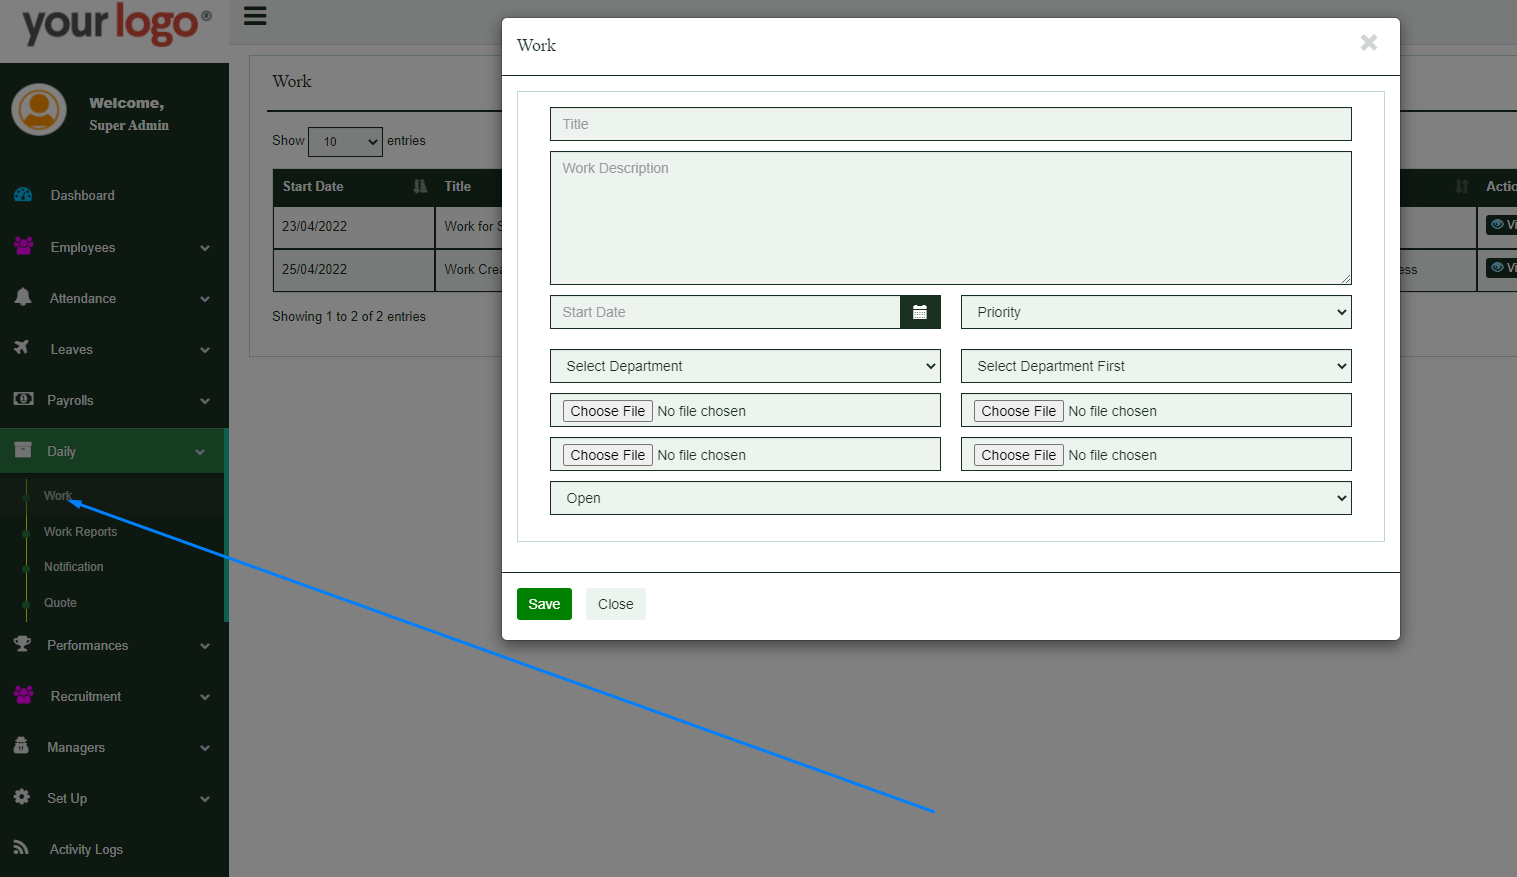Image resolution: width=1517 pixels, height=877 pixels.
Task: Open the Select Department First dropdown
Action: [x=1156, y=366]
